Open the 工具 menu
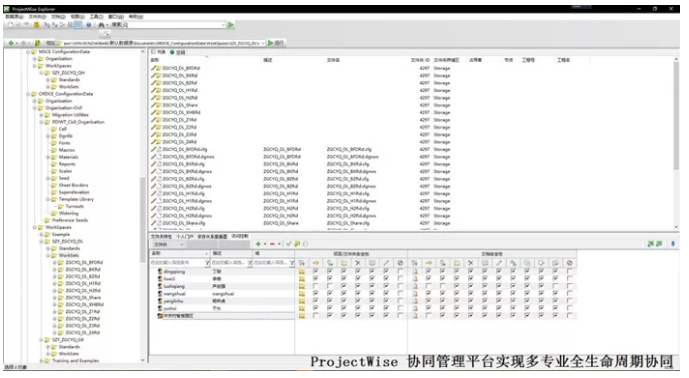The image size is (689, 378). tap(96, 17)
